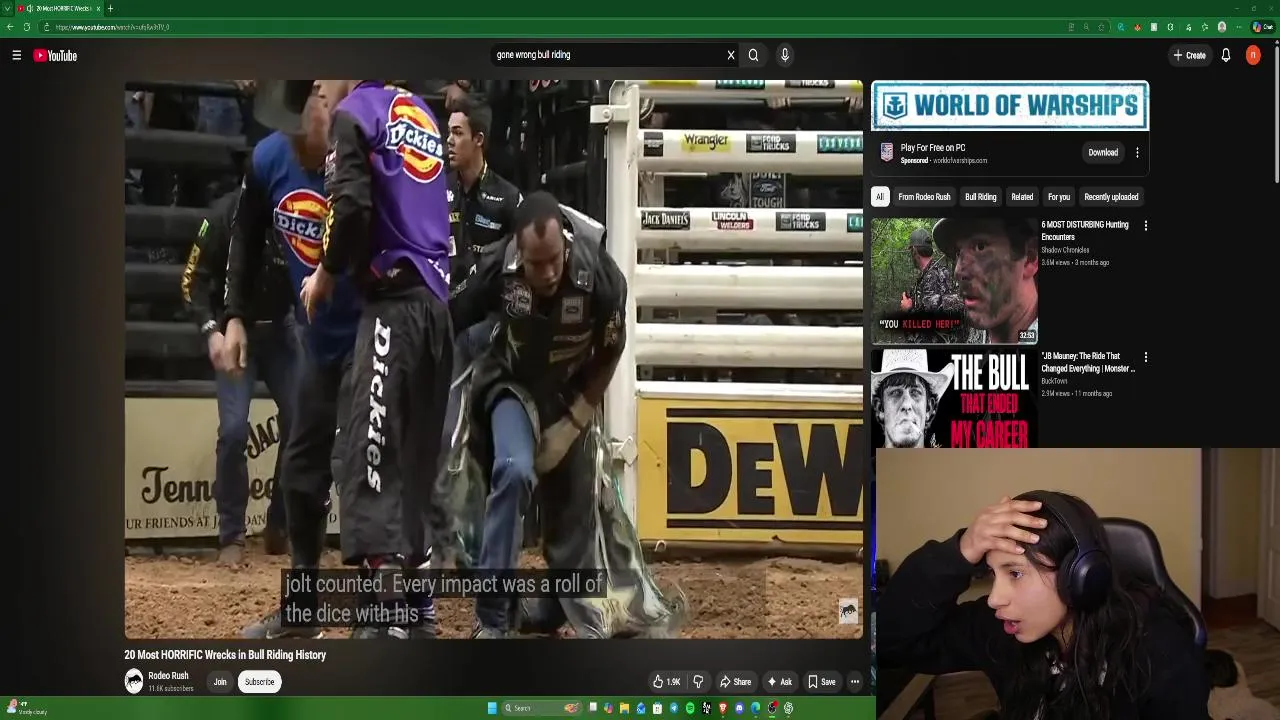This screenshot has width=1280, height=720.
Task: Open YouTube notifications bell
Action: pyautogui.click(x=1226, y=55)
